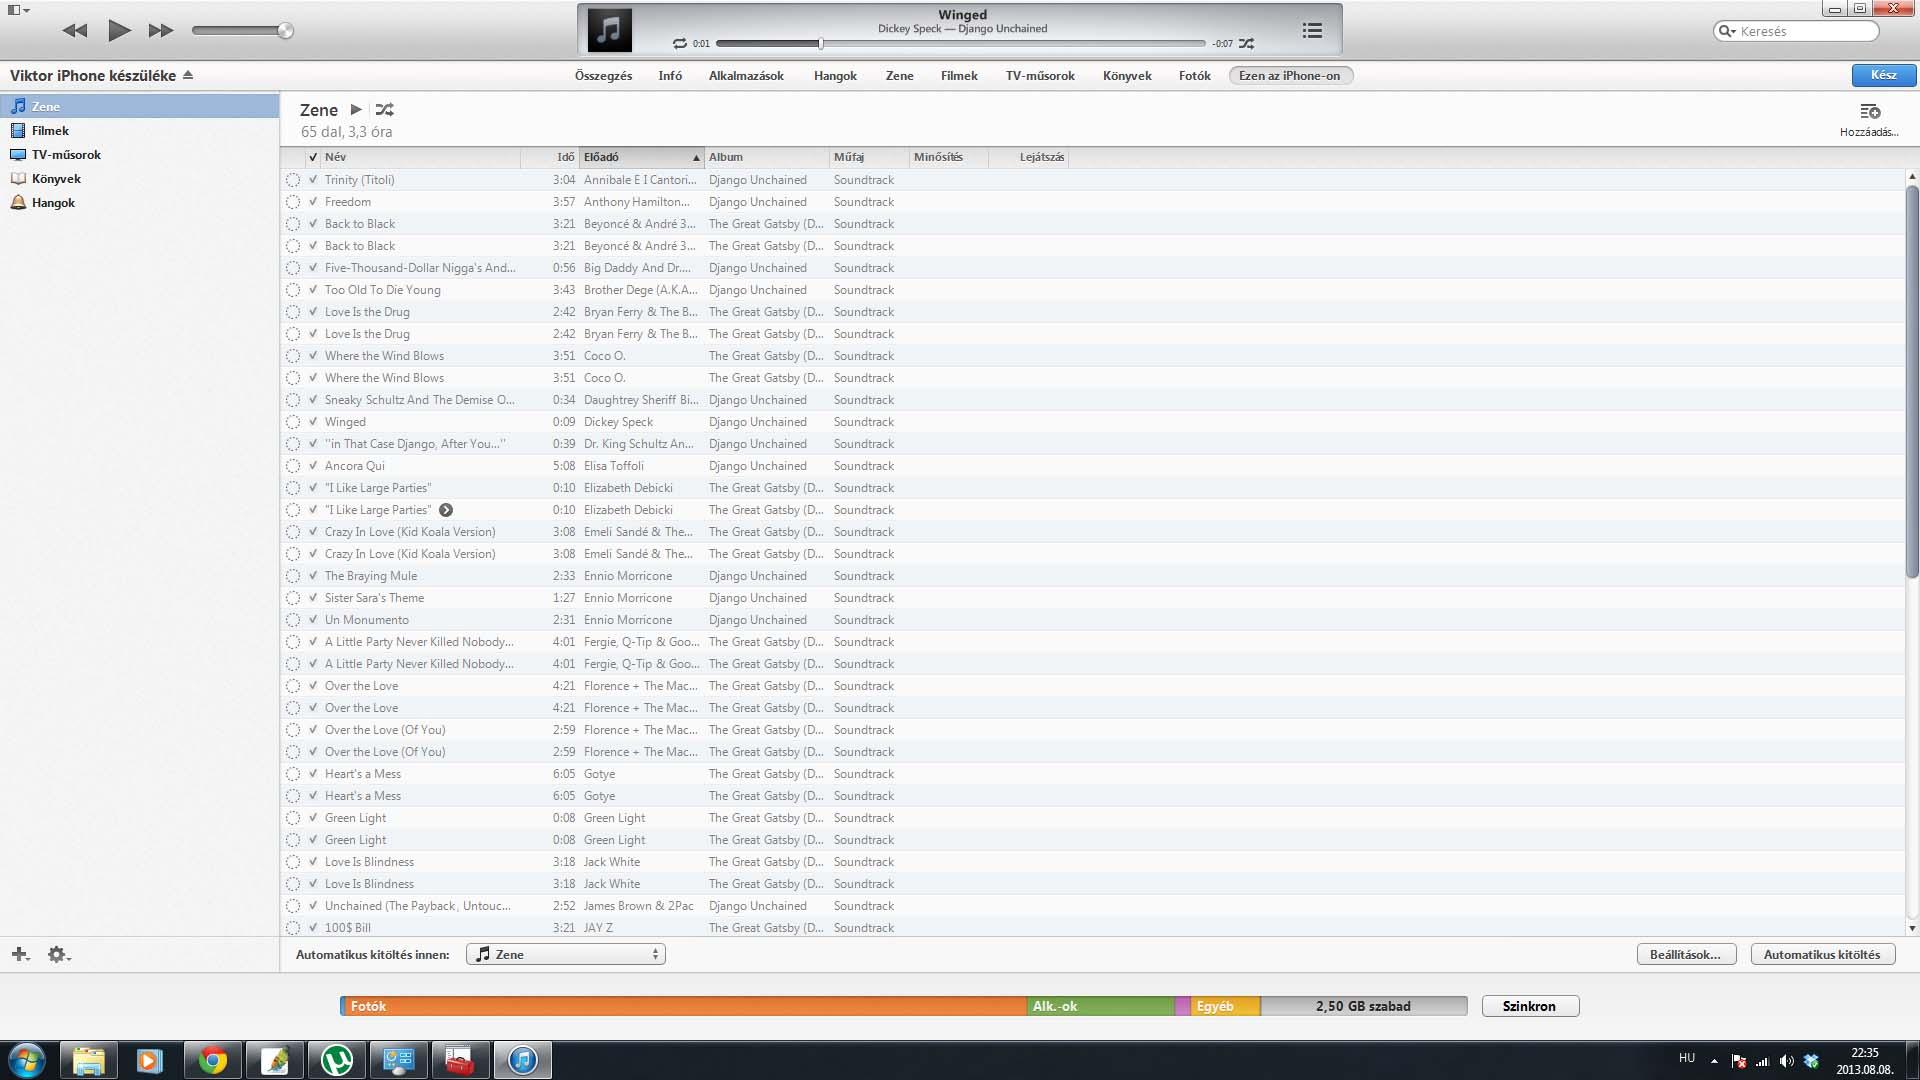Click the sync status circle for Trinity (Titoli)
1920x1080 pixels.
tap(293, 180)
